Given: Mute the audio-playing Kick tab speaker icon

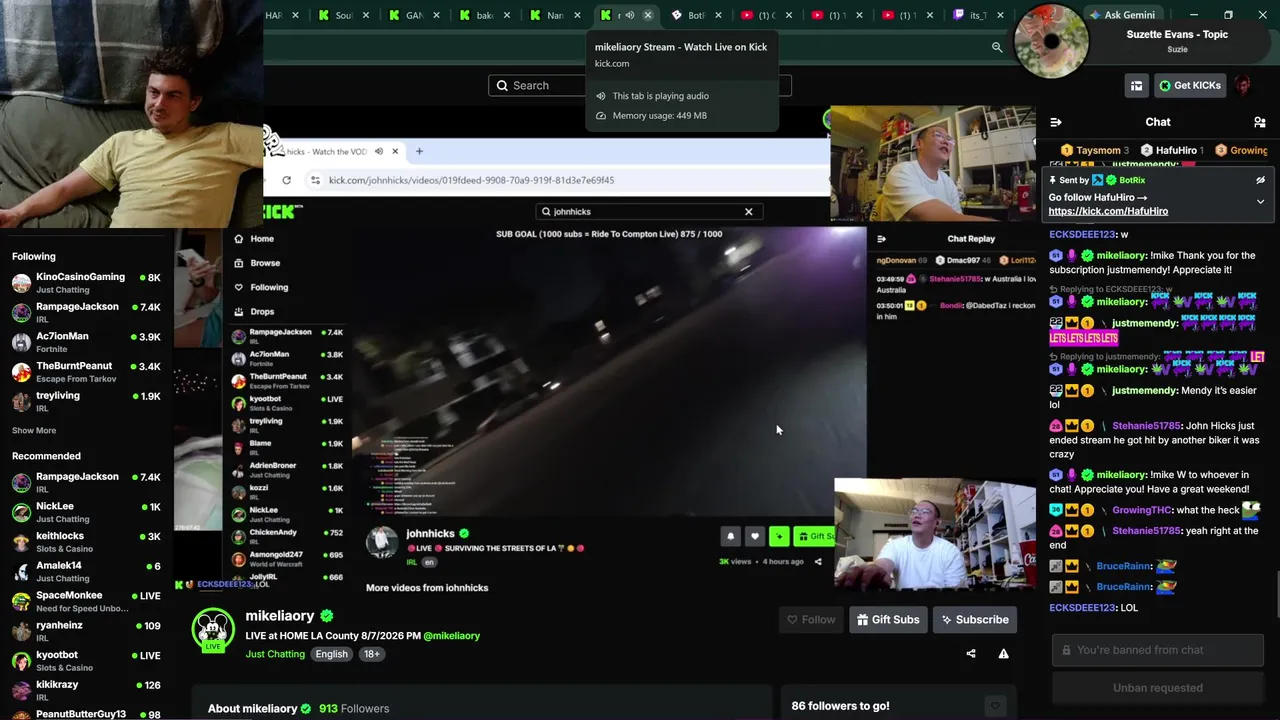Looking at the screenshot, I should [629, 15].
